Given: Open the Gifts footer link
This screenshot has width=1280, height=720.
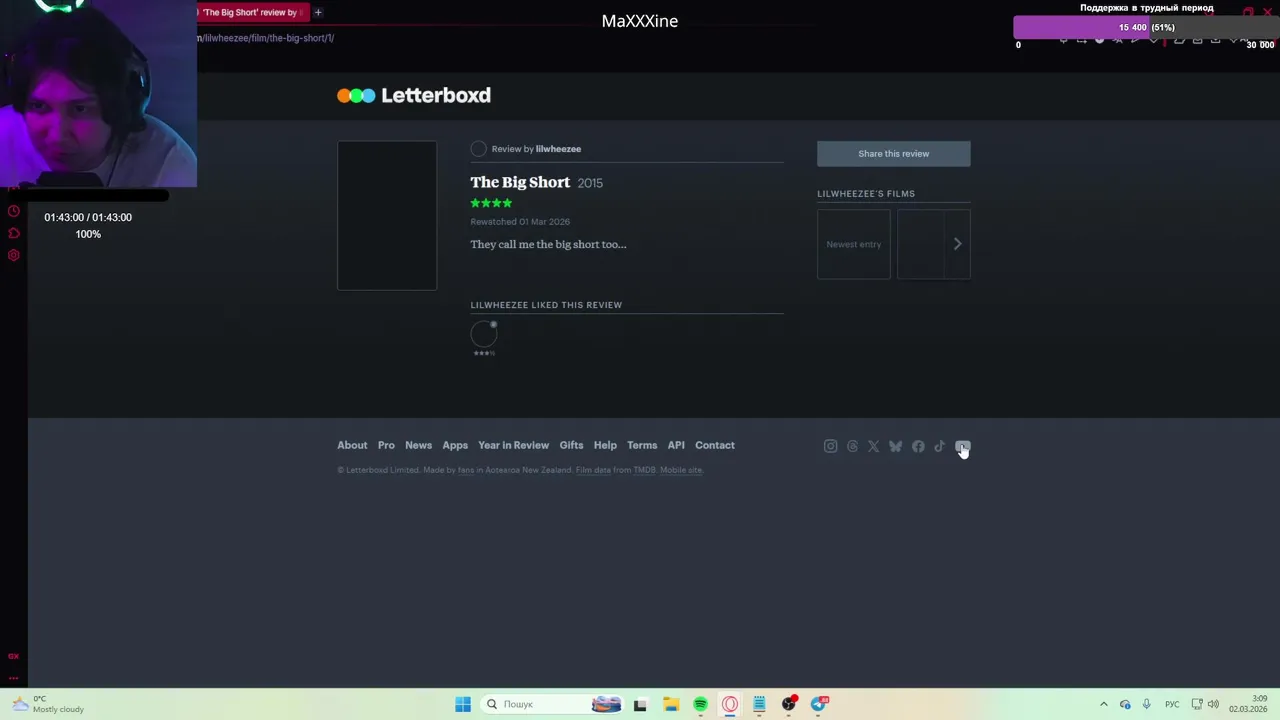Looking at the screenshot, I should click(x=571, y=445).
